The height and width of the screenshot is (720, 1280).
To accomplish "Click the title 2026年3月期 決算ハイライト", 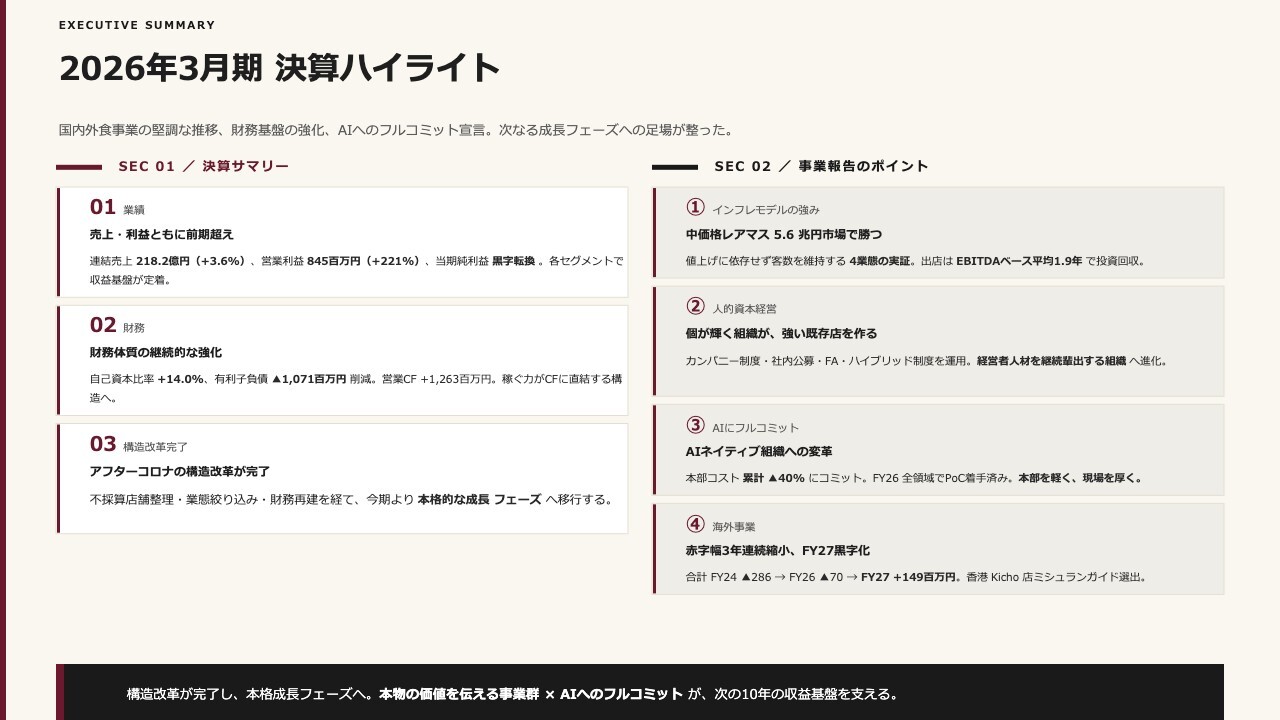I will click(x=279, y=68).
